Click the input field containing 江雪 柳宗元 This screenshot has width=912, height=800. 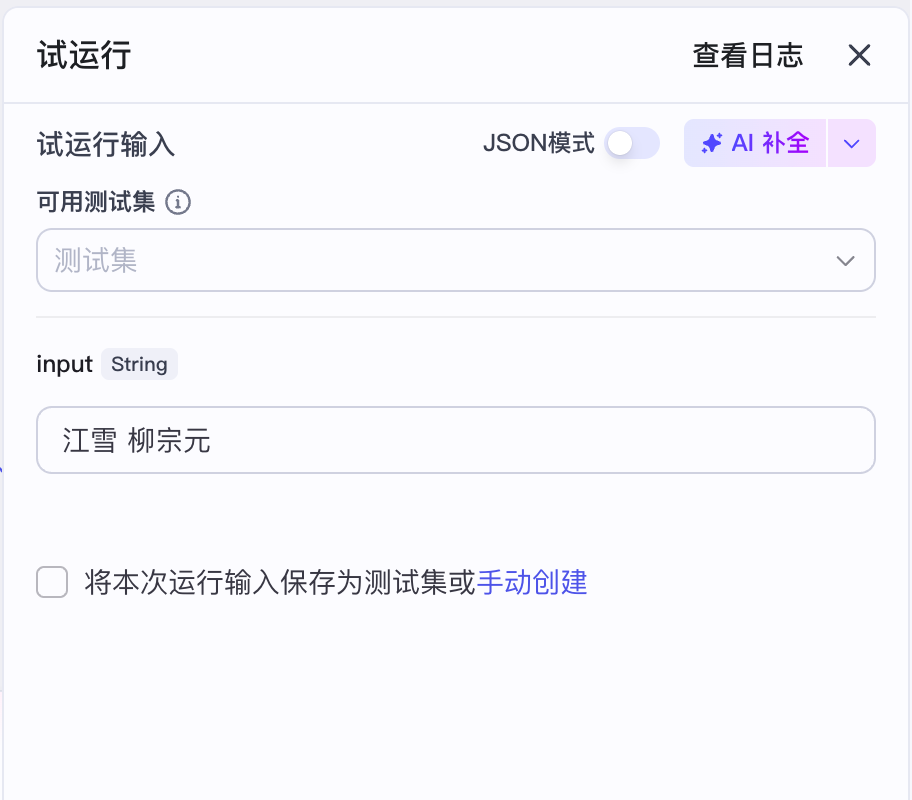456,440
